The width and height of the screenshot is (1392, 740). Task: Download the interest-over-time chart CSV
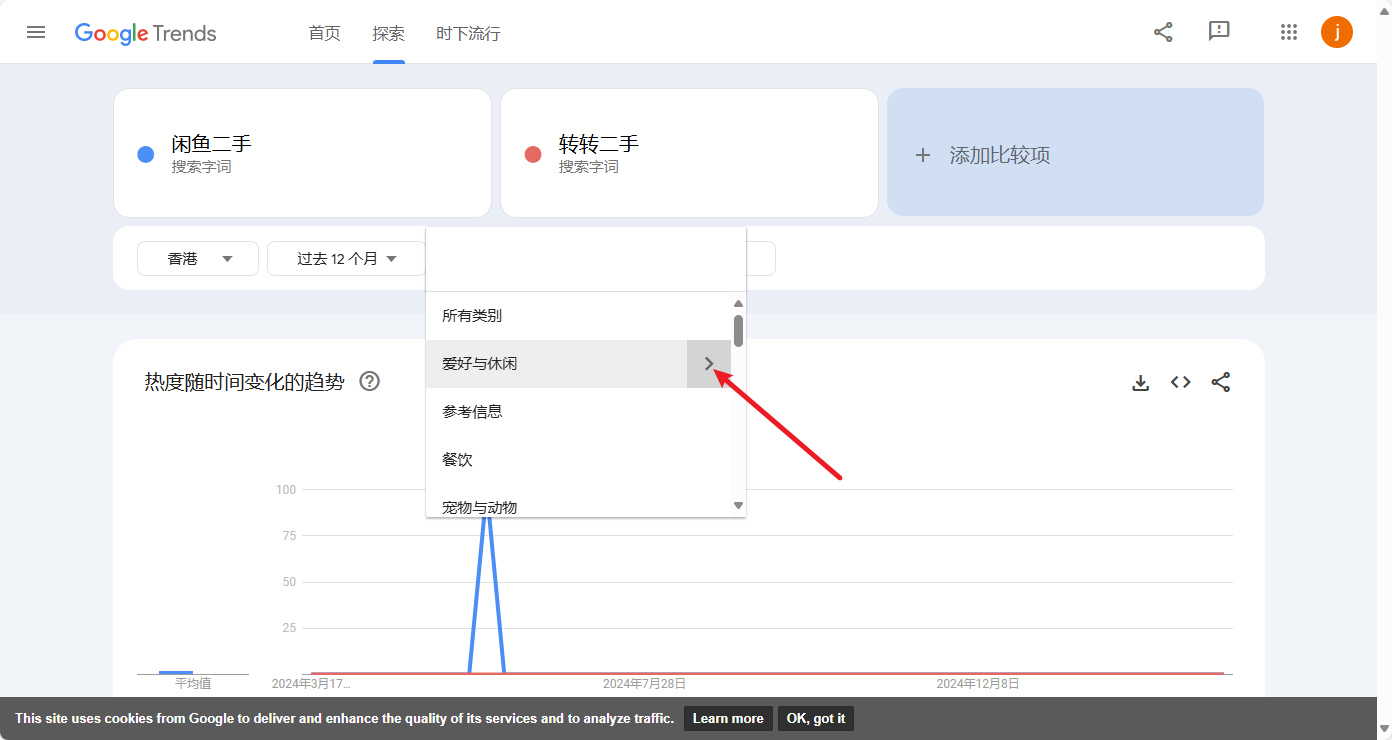[x=1141, y=382]
